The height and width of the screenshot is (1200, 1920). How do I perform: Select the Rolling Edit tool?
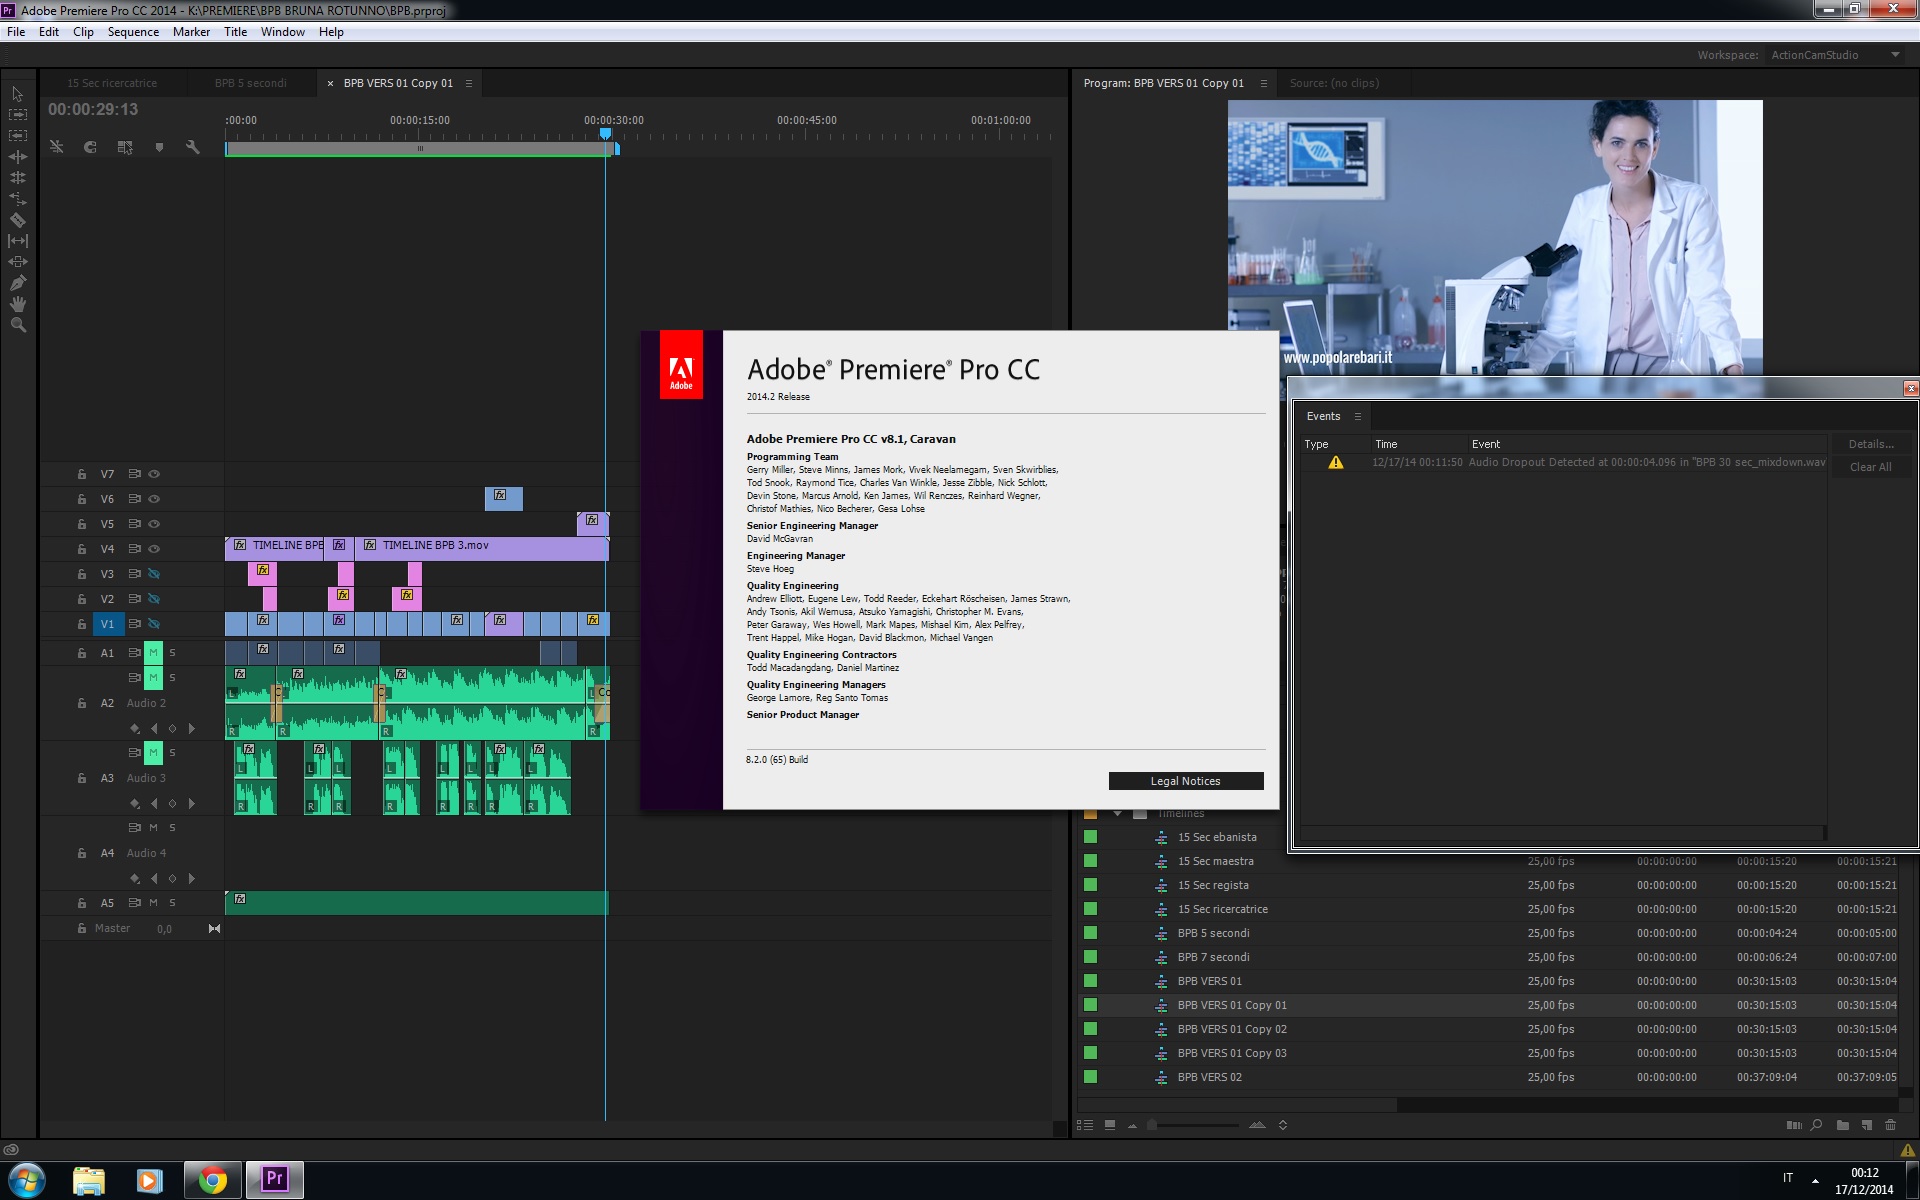[x=17, y=177]
